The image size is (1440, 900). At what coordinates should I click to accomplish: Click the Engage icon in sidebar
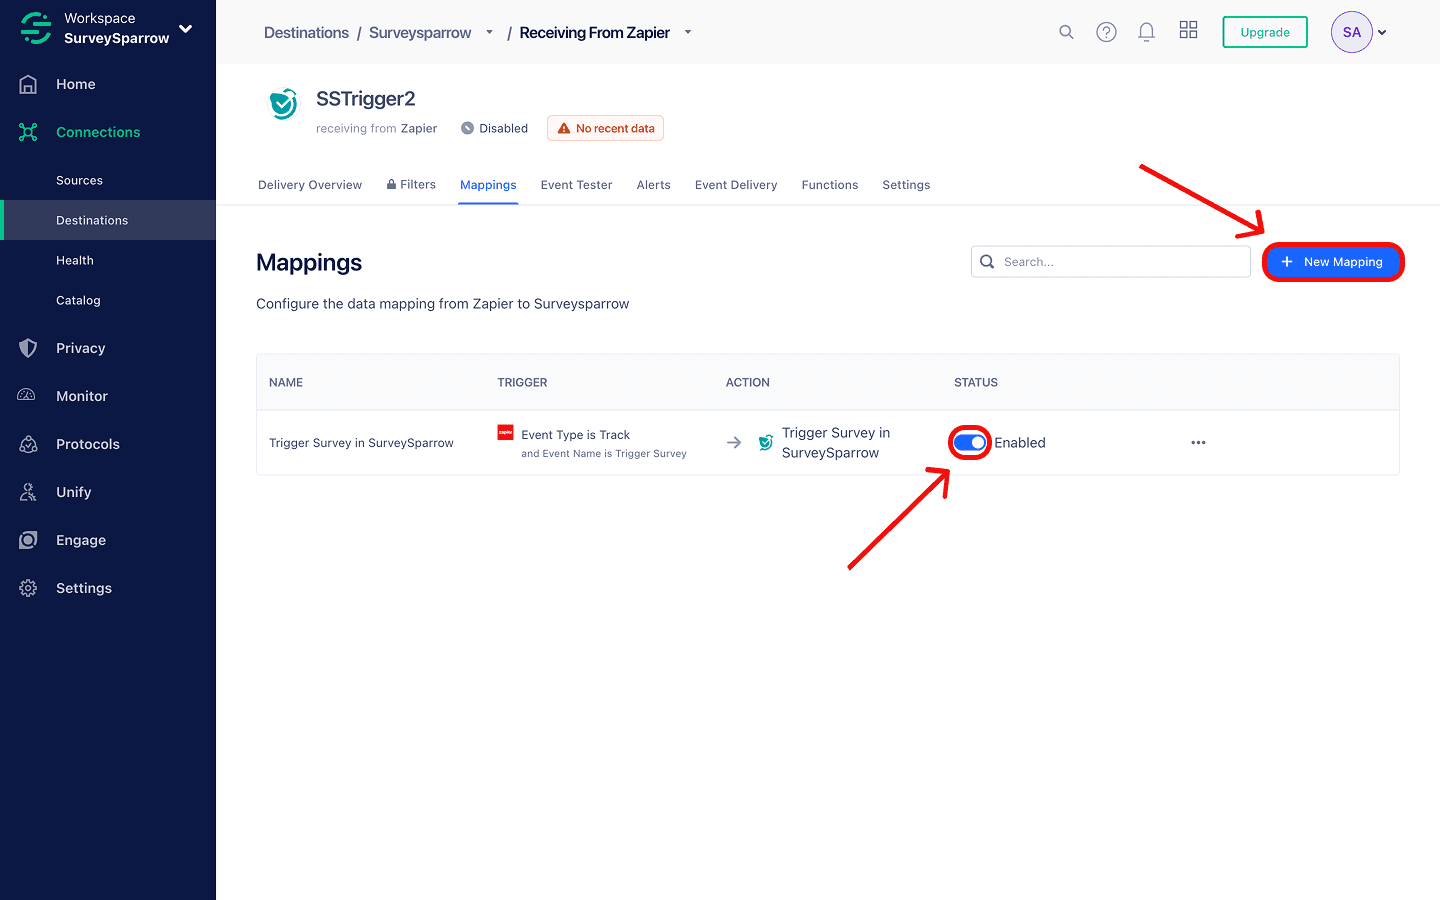(28, 540)
